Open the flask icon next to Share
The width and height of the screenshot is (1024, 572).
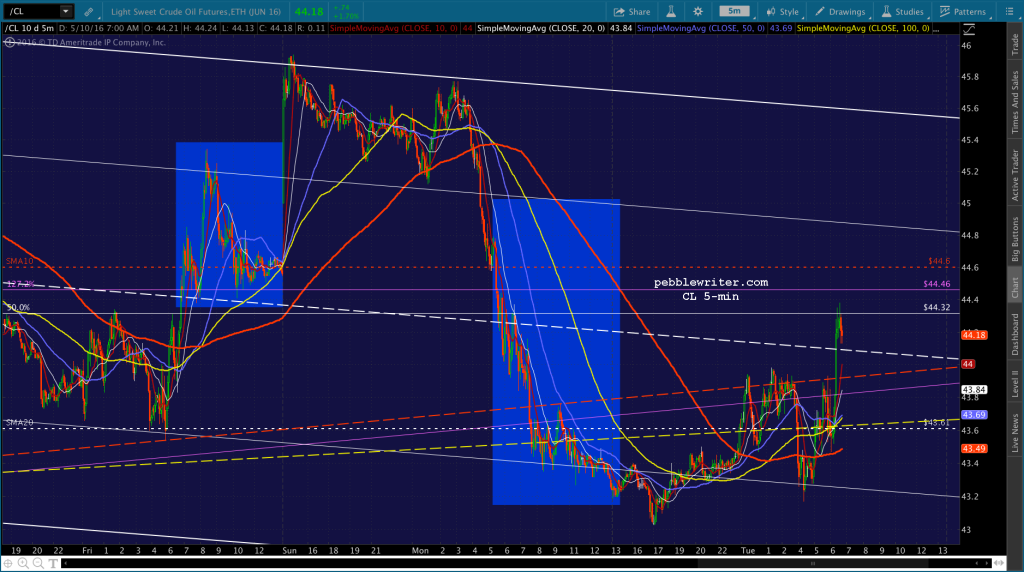(x=671, y=11)
